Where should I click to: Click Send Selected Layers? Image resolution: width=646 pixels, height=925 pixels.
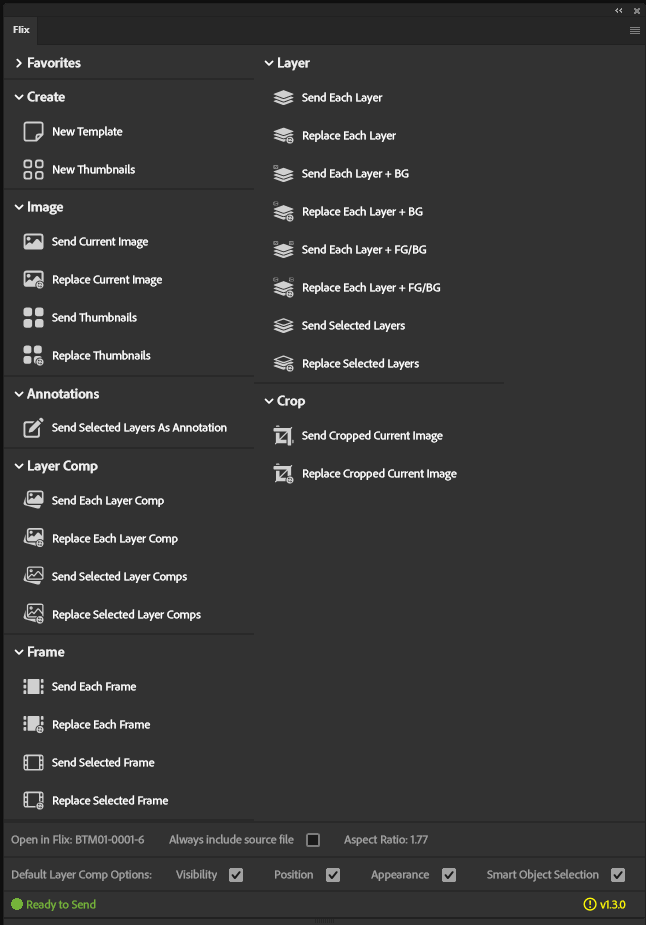[353, 326]
